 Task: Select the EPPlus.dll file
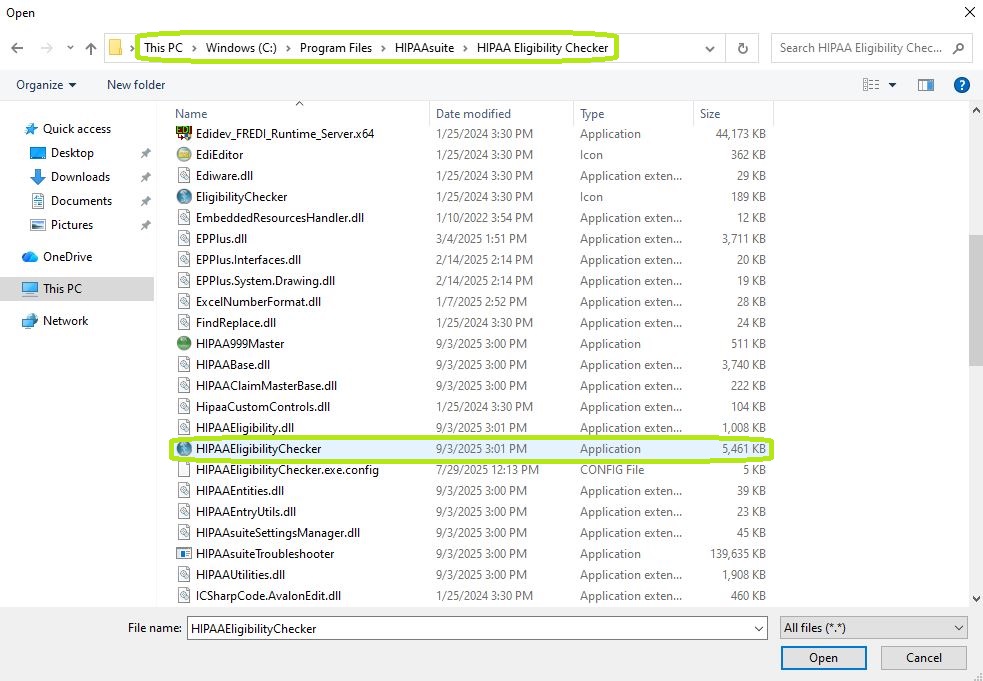(x=221, y=238)
